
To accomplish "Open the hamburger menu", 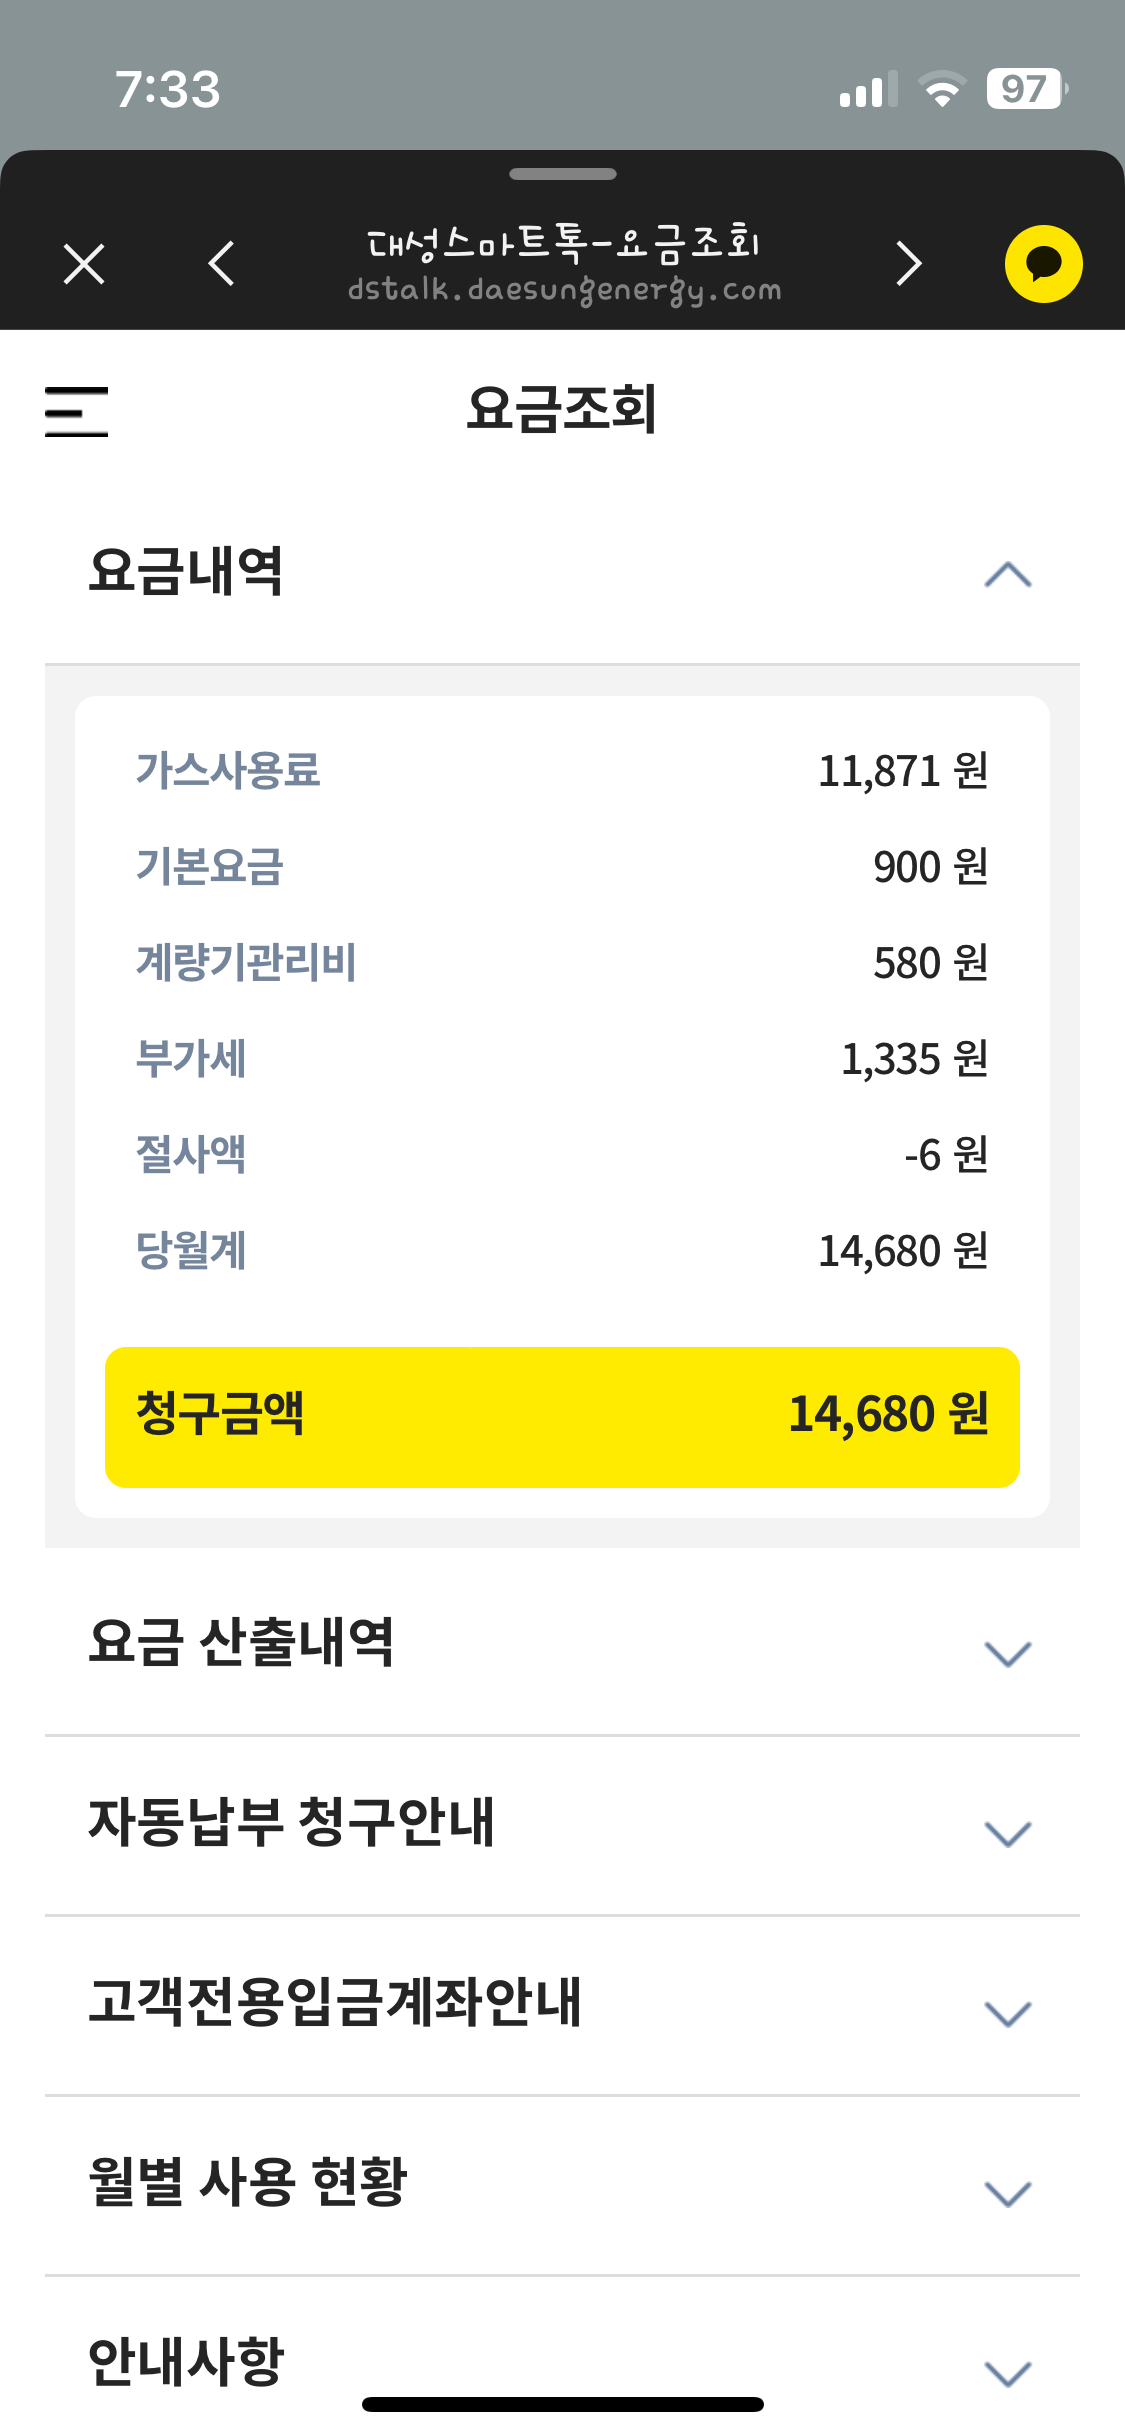I will tap(77, 411).
